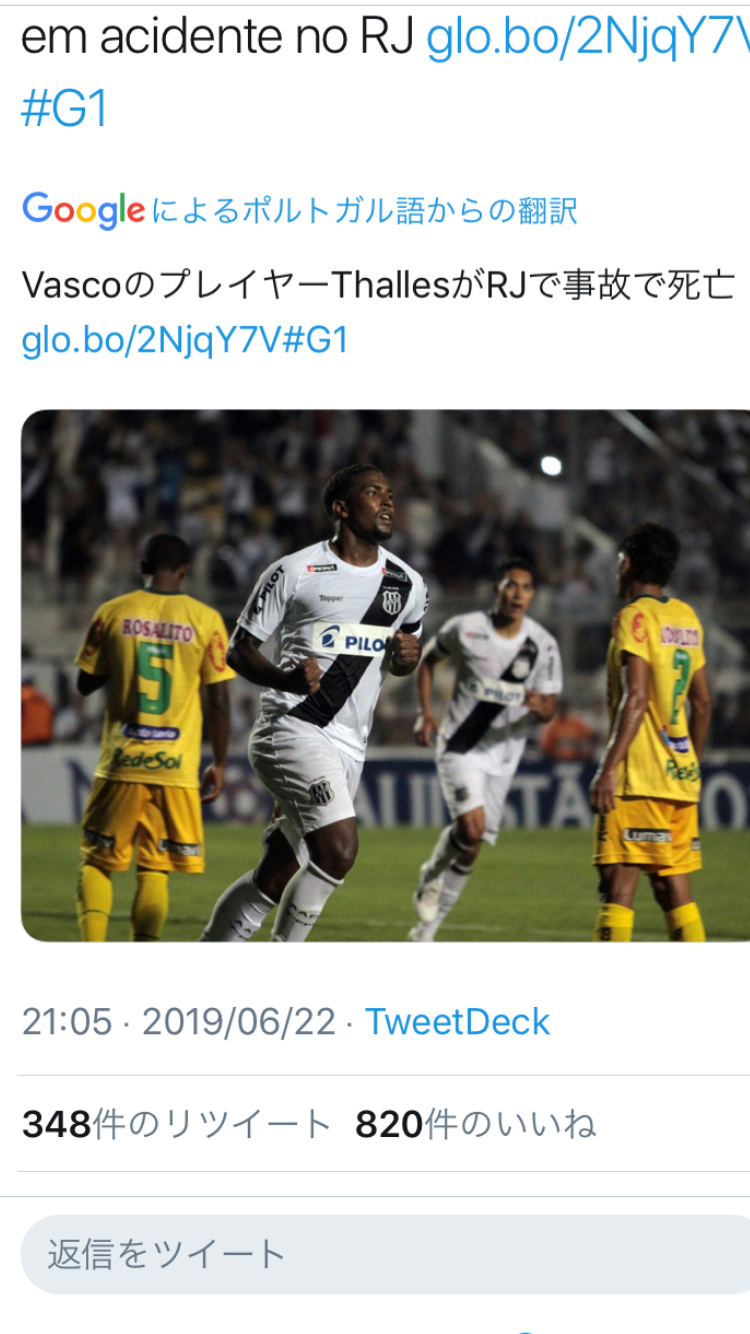Open the TweetDeck source link
This screenshot has width=750, height=1334.
(457, 1022)
